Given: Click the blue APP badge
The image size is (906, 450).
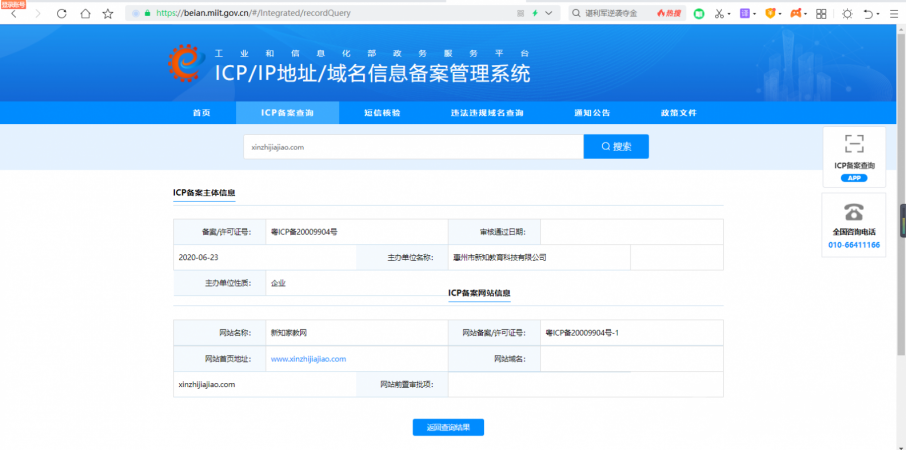Looking at the screenshot, I should (854, 178).
